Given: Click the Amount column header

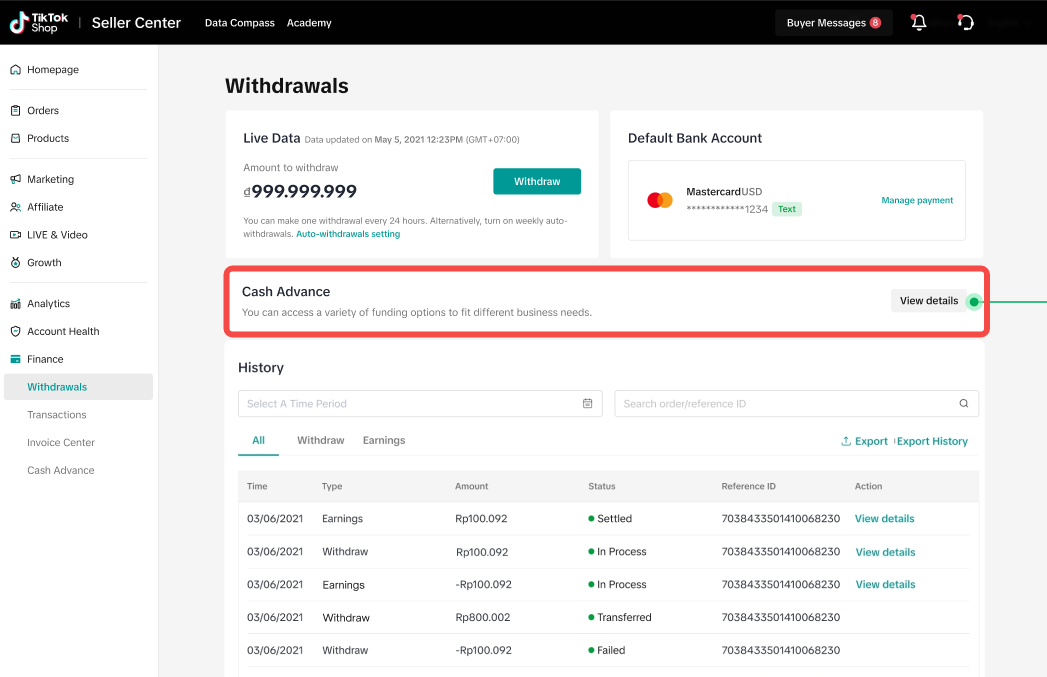Looking at the screenshot, I should (x=471, y=486).
